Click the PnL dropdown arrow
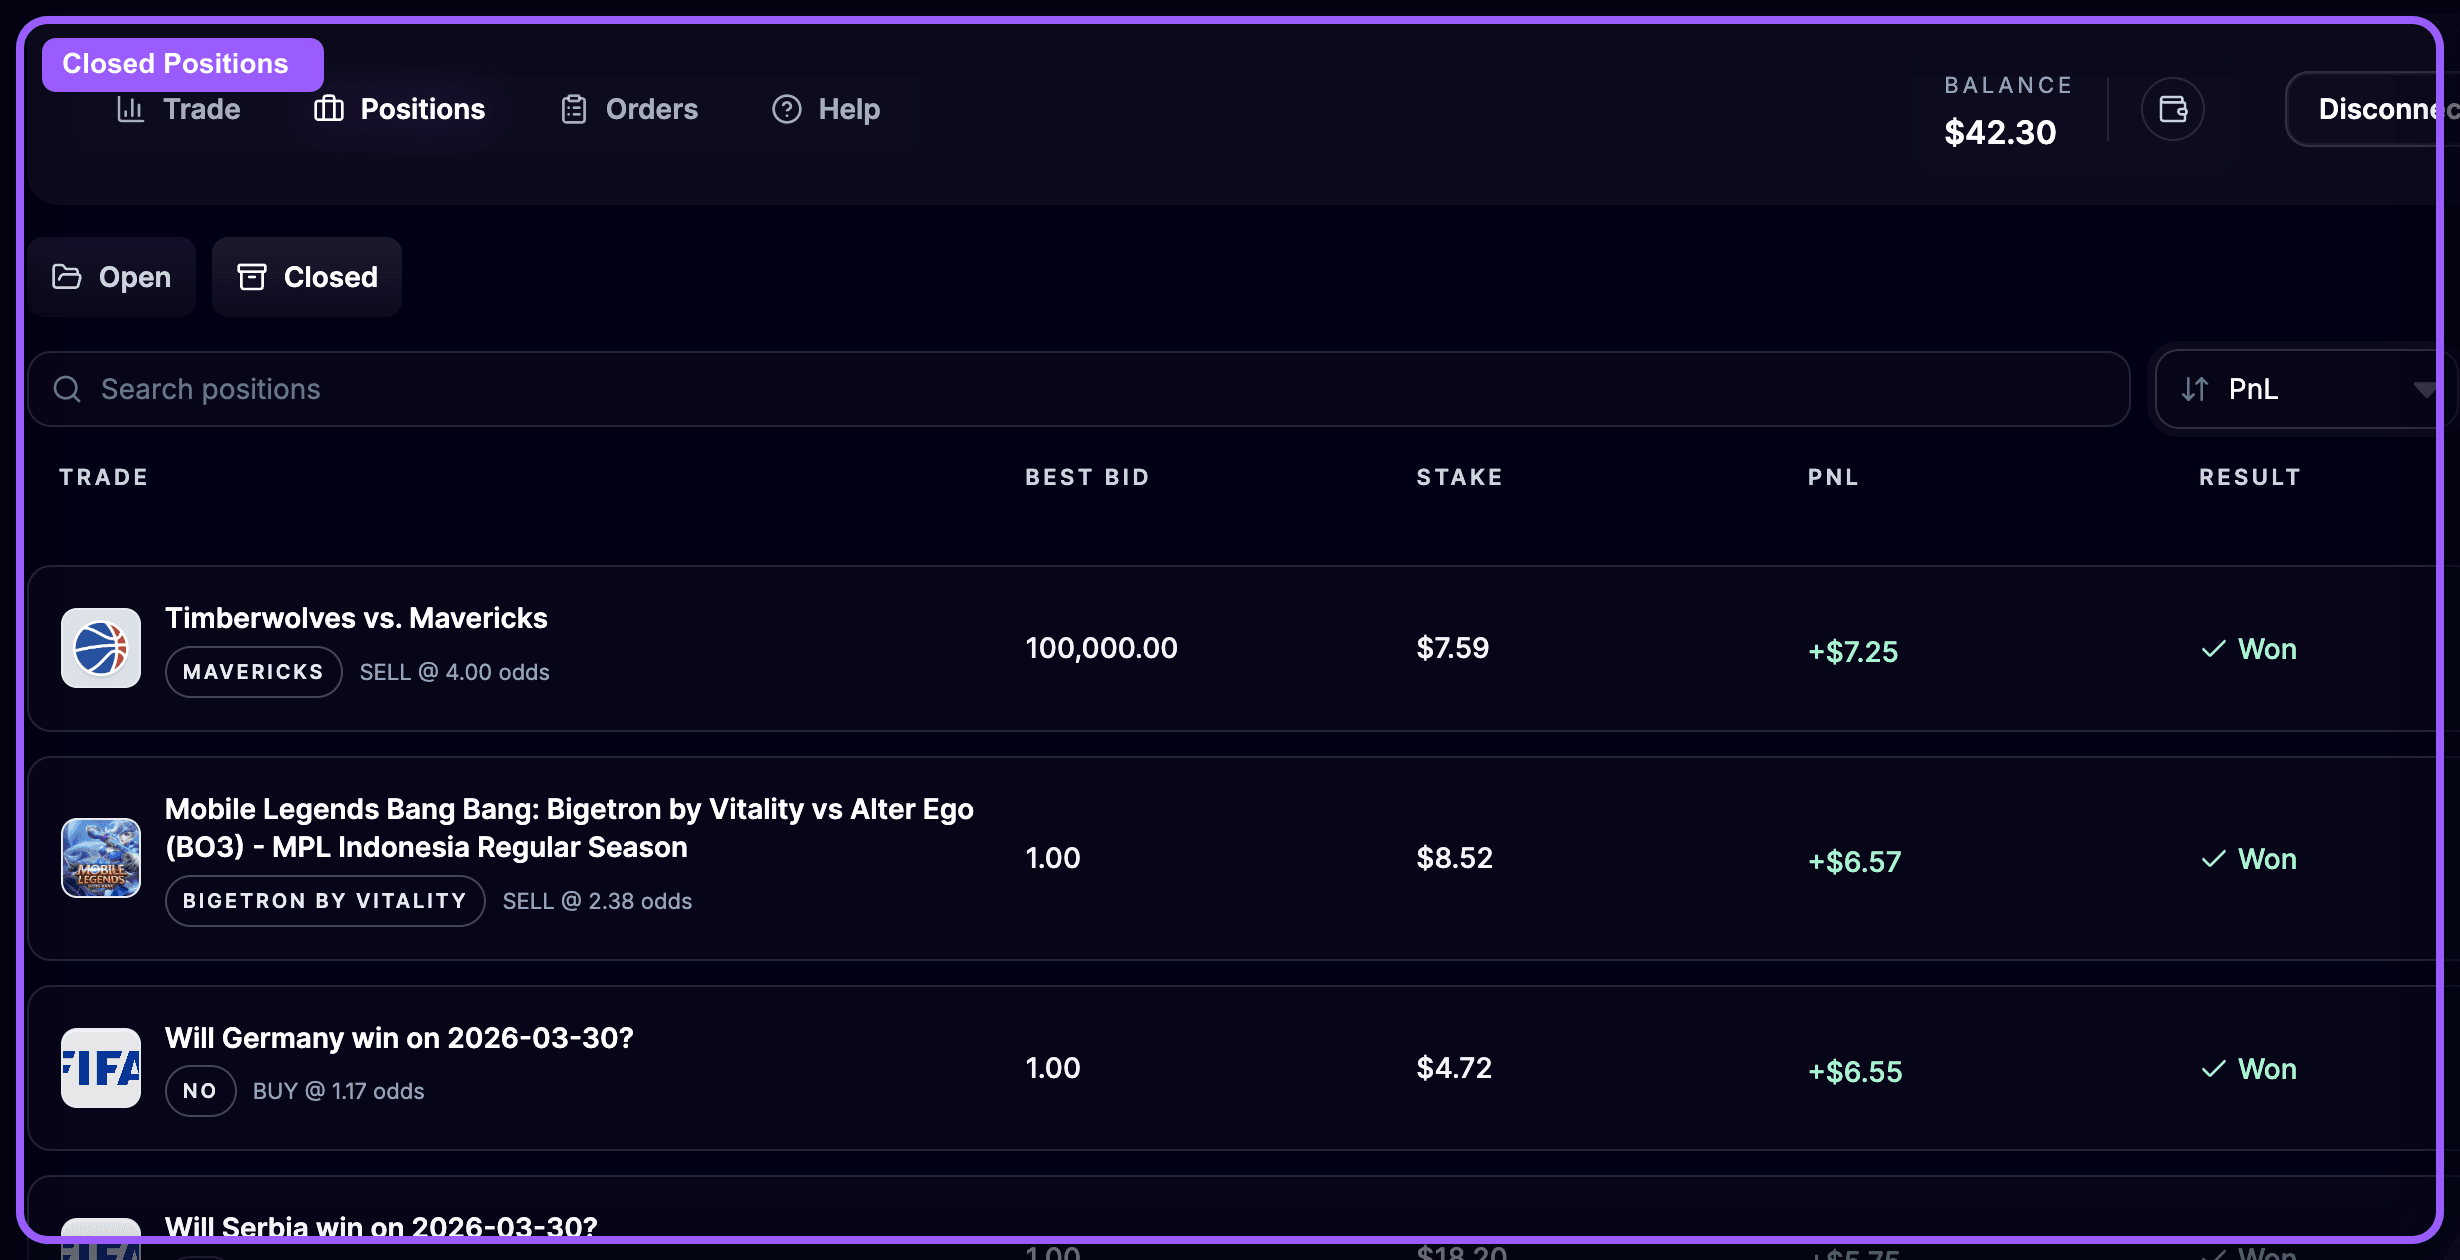 [x=2424, y=389]
